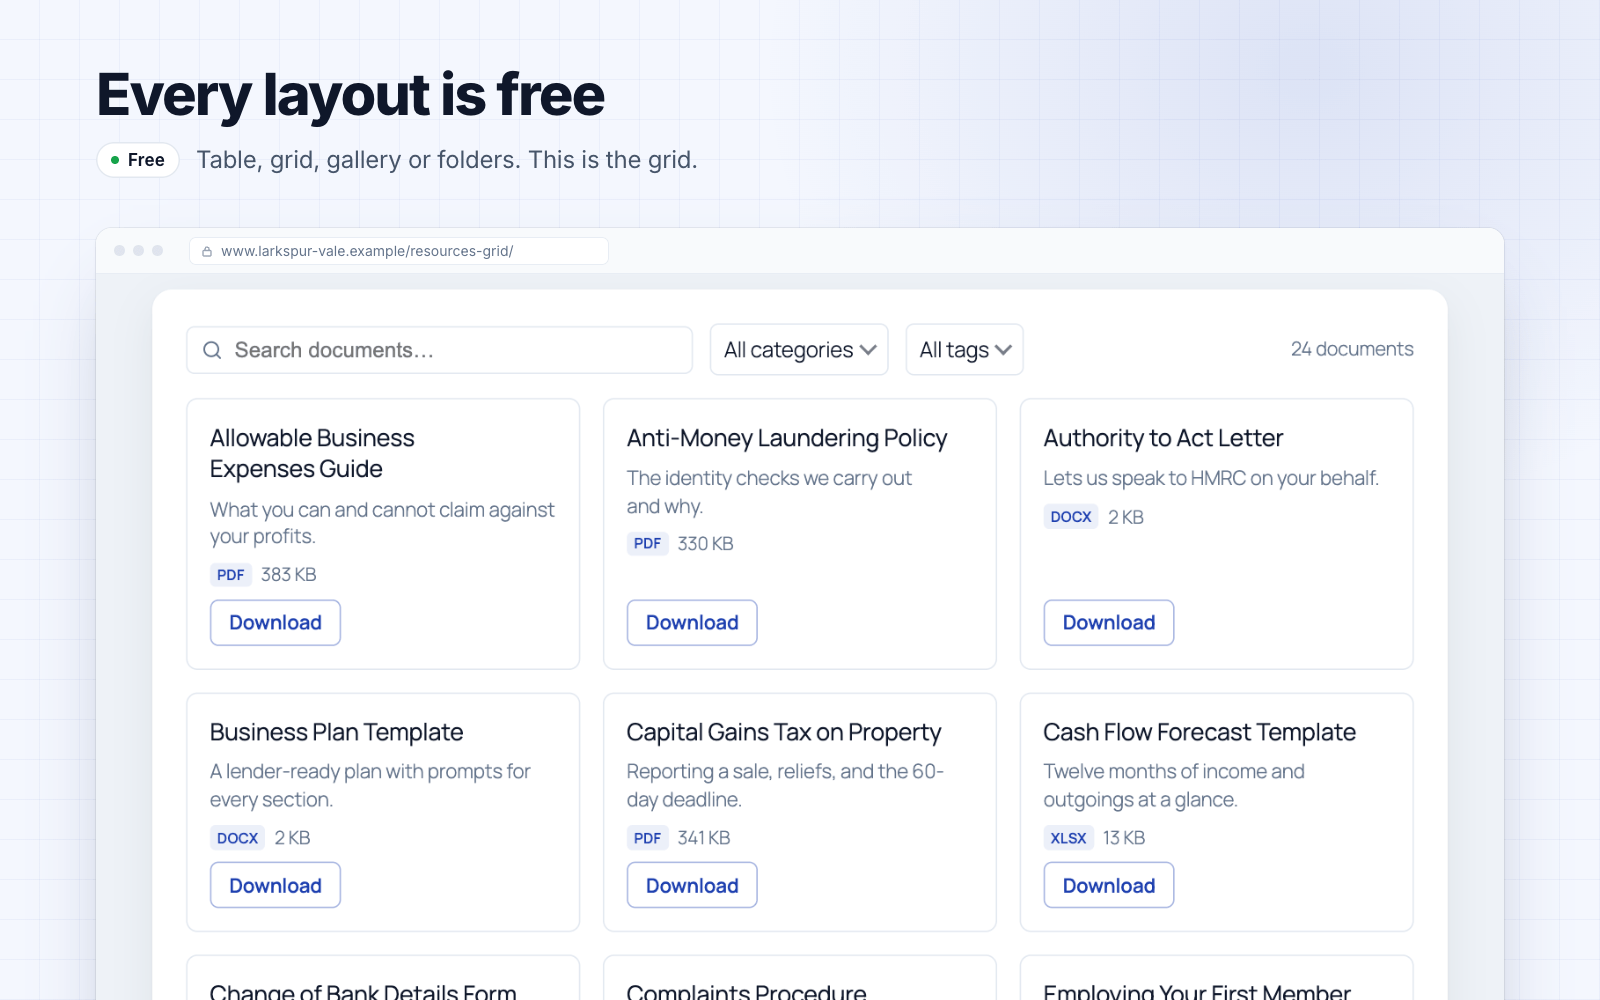Click 'A lender-ready plan' description
Image resolution: width=1600 pixels, height=1000 pixels.
tap(370, 785)
